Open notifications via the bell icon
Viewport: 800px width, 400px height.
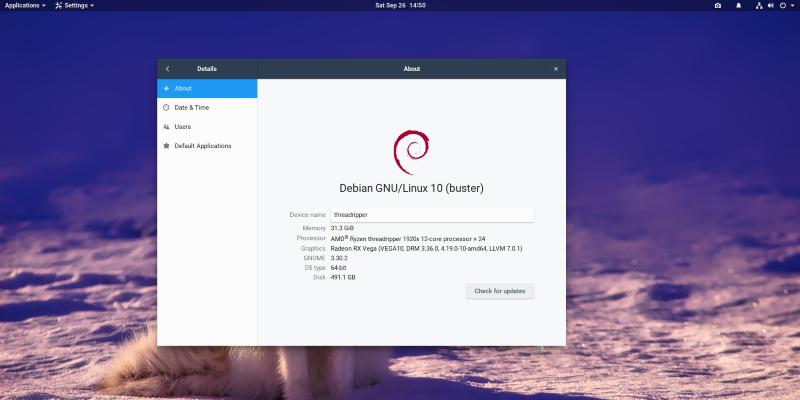tap(739, 5)
